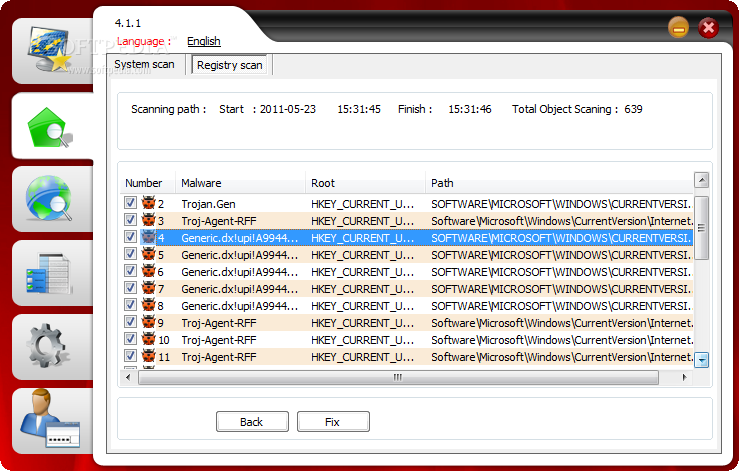Minimize the window with the orange button
This screenshot has height=471, width=739.
pyautogui.click(x=678, y=28)
